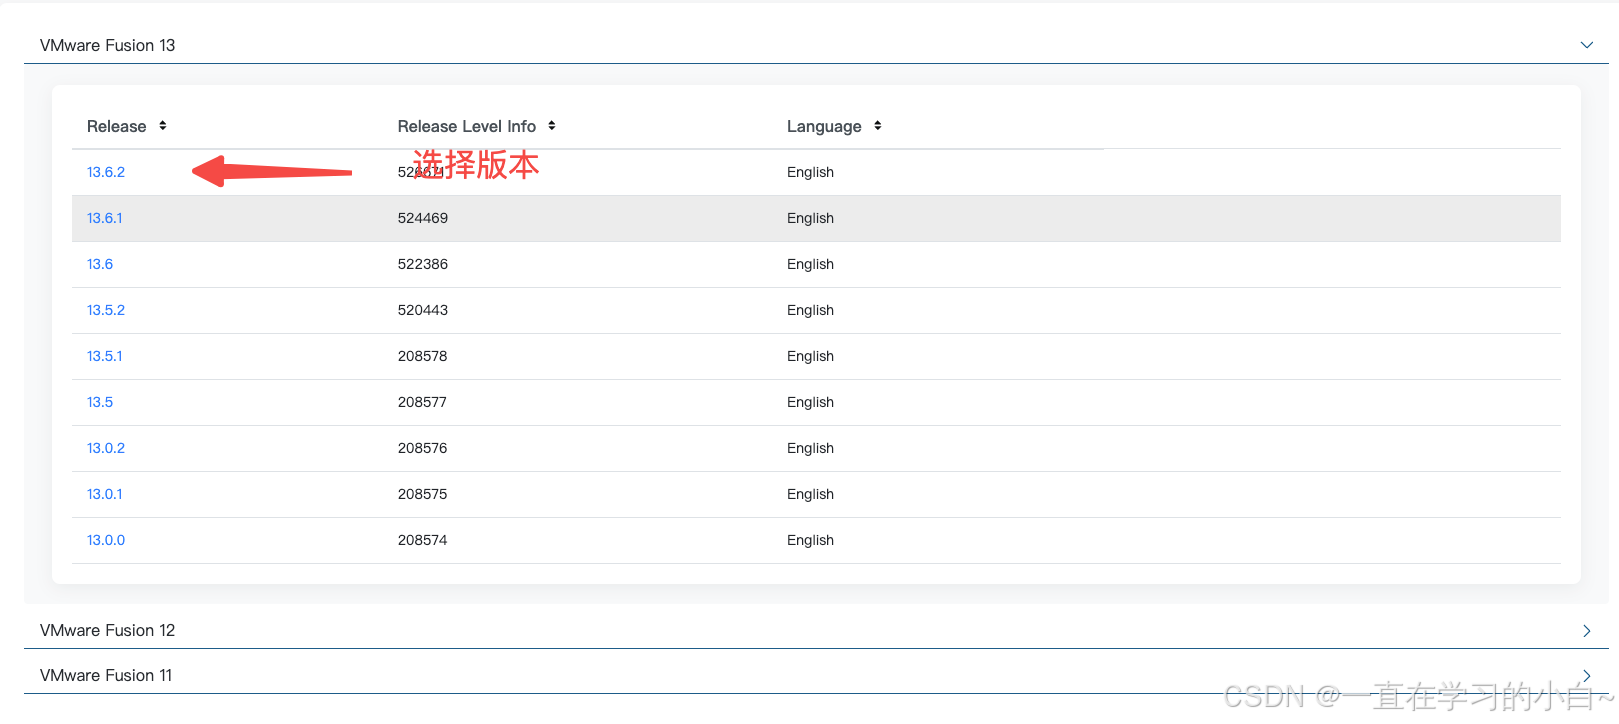
Task: Click English in the 13.6.2 row
Action: (810, 172)
